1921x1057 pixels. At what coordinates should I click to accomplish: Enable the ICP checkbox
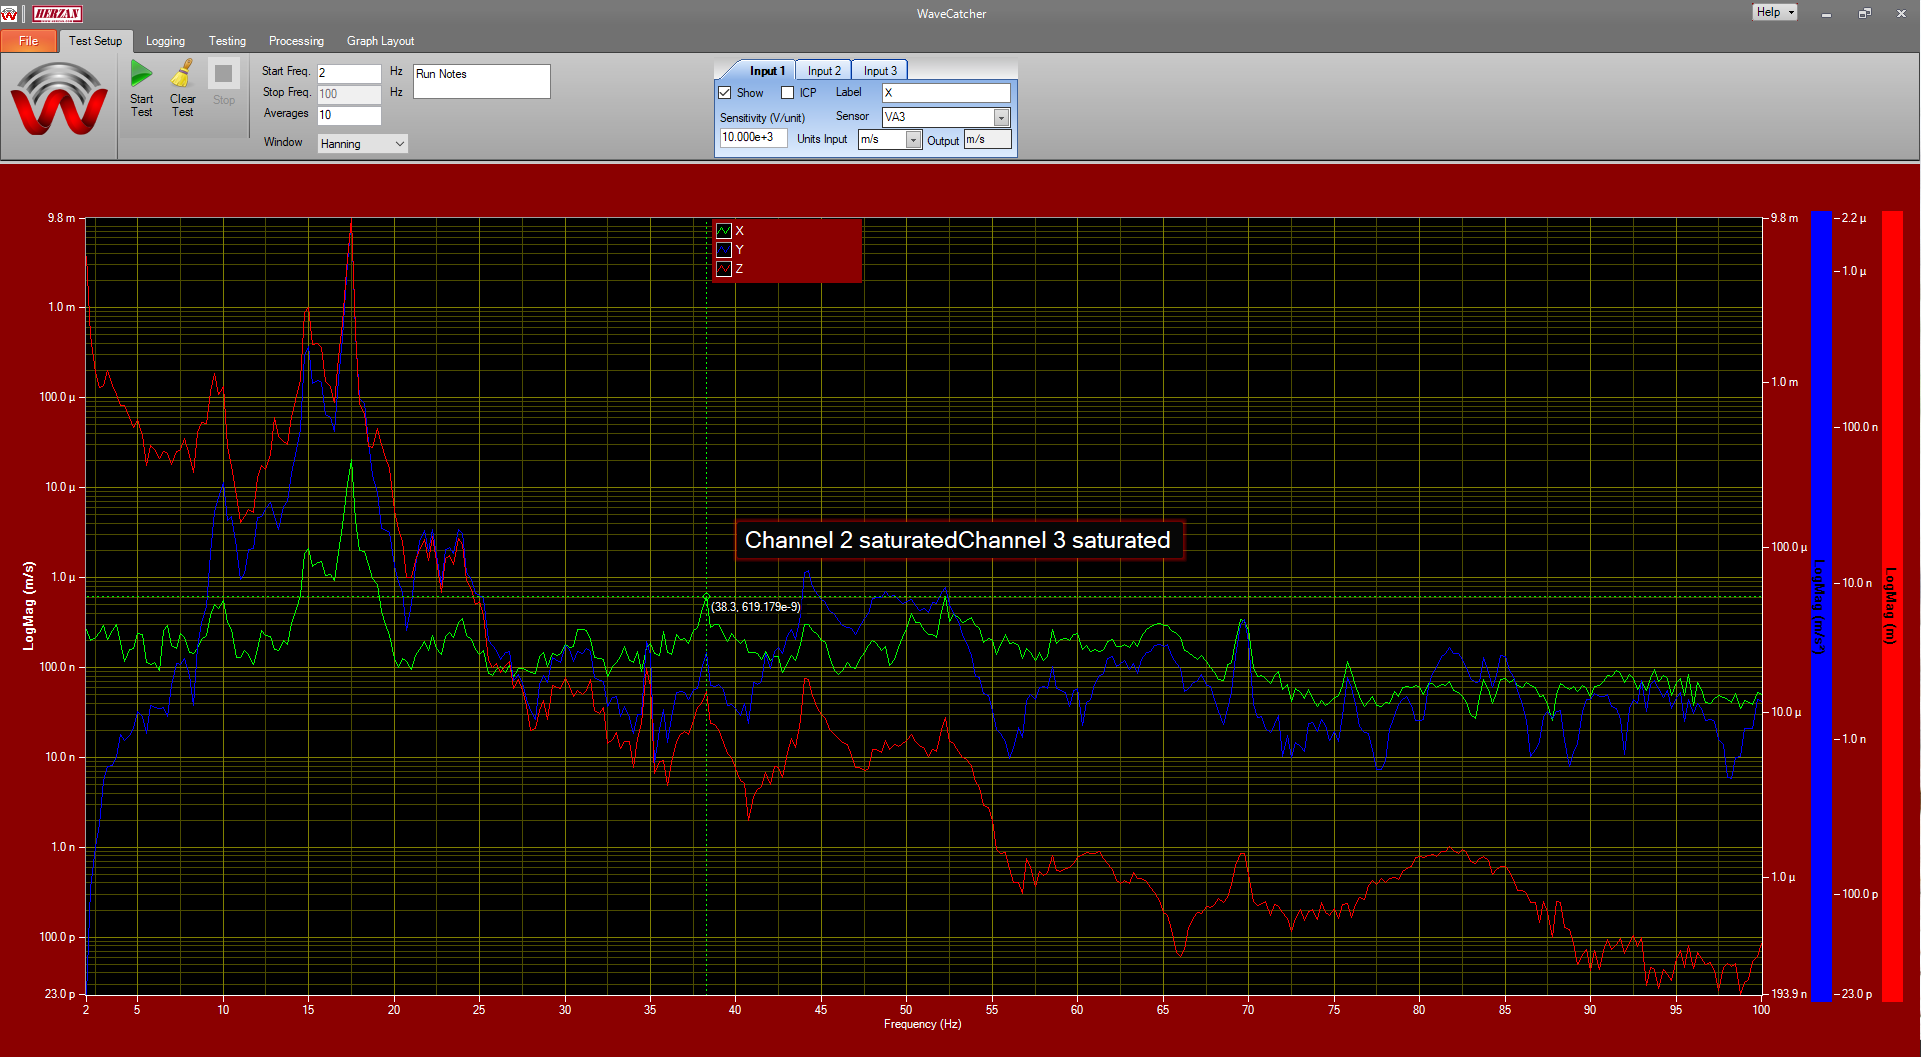(x=788, y=93)
